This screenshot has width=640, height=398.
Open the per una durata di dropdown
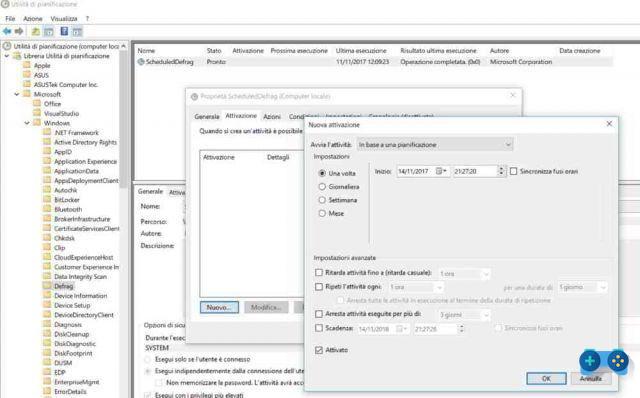coord(582,287)
